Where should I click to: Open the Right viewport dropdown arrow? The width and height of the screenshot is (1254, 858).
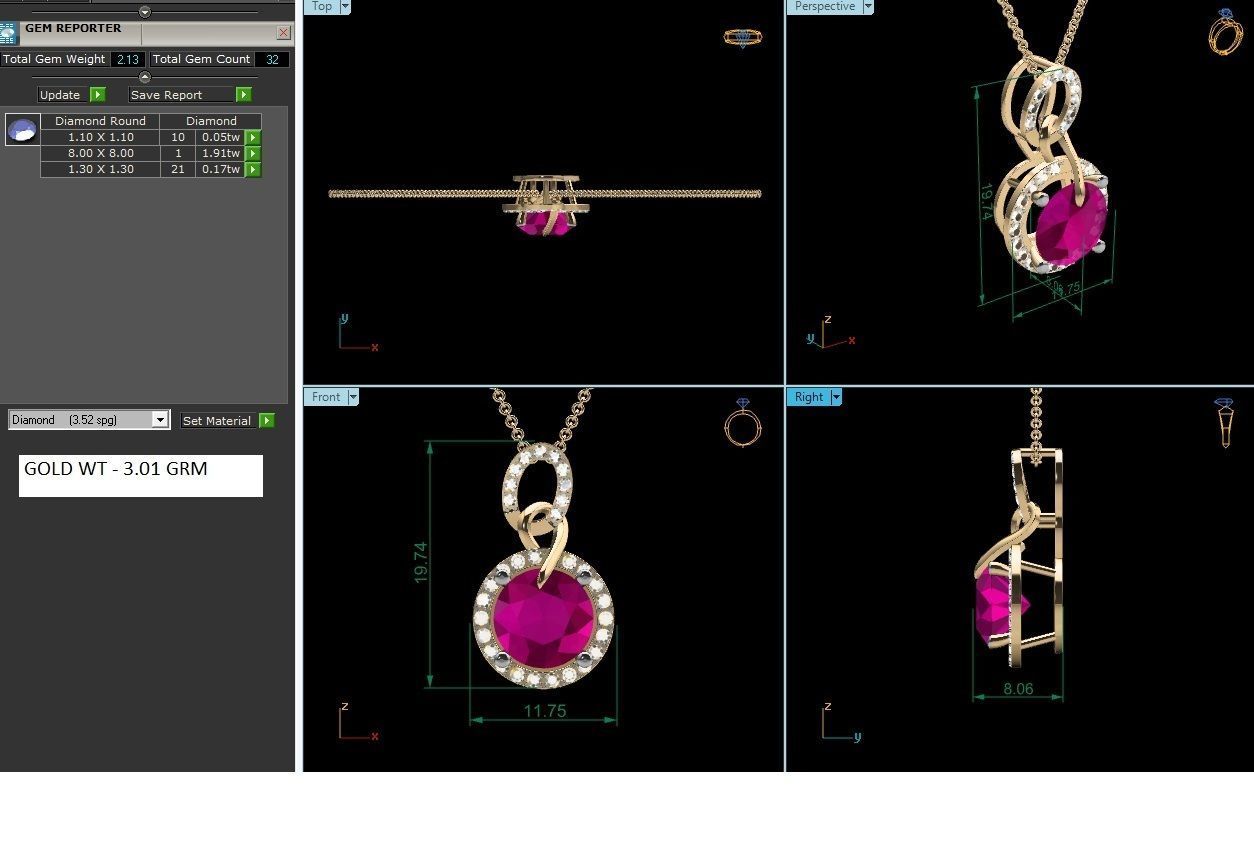836,397
